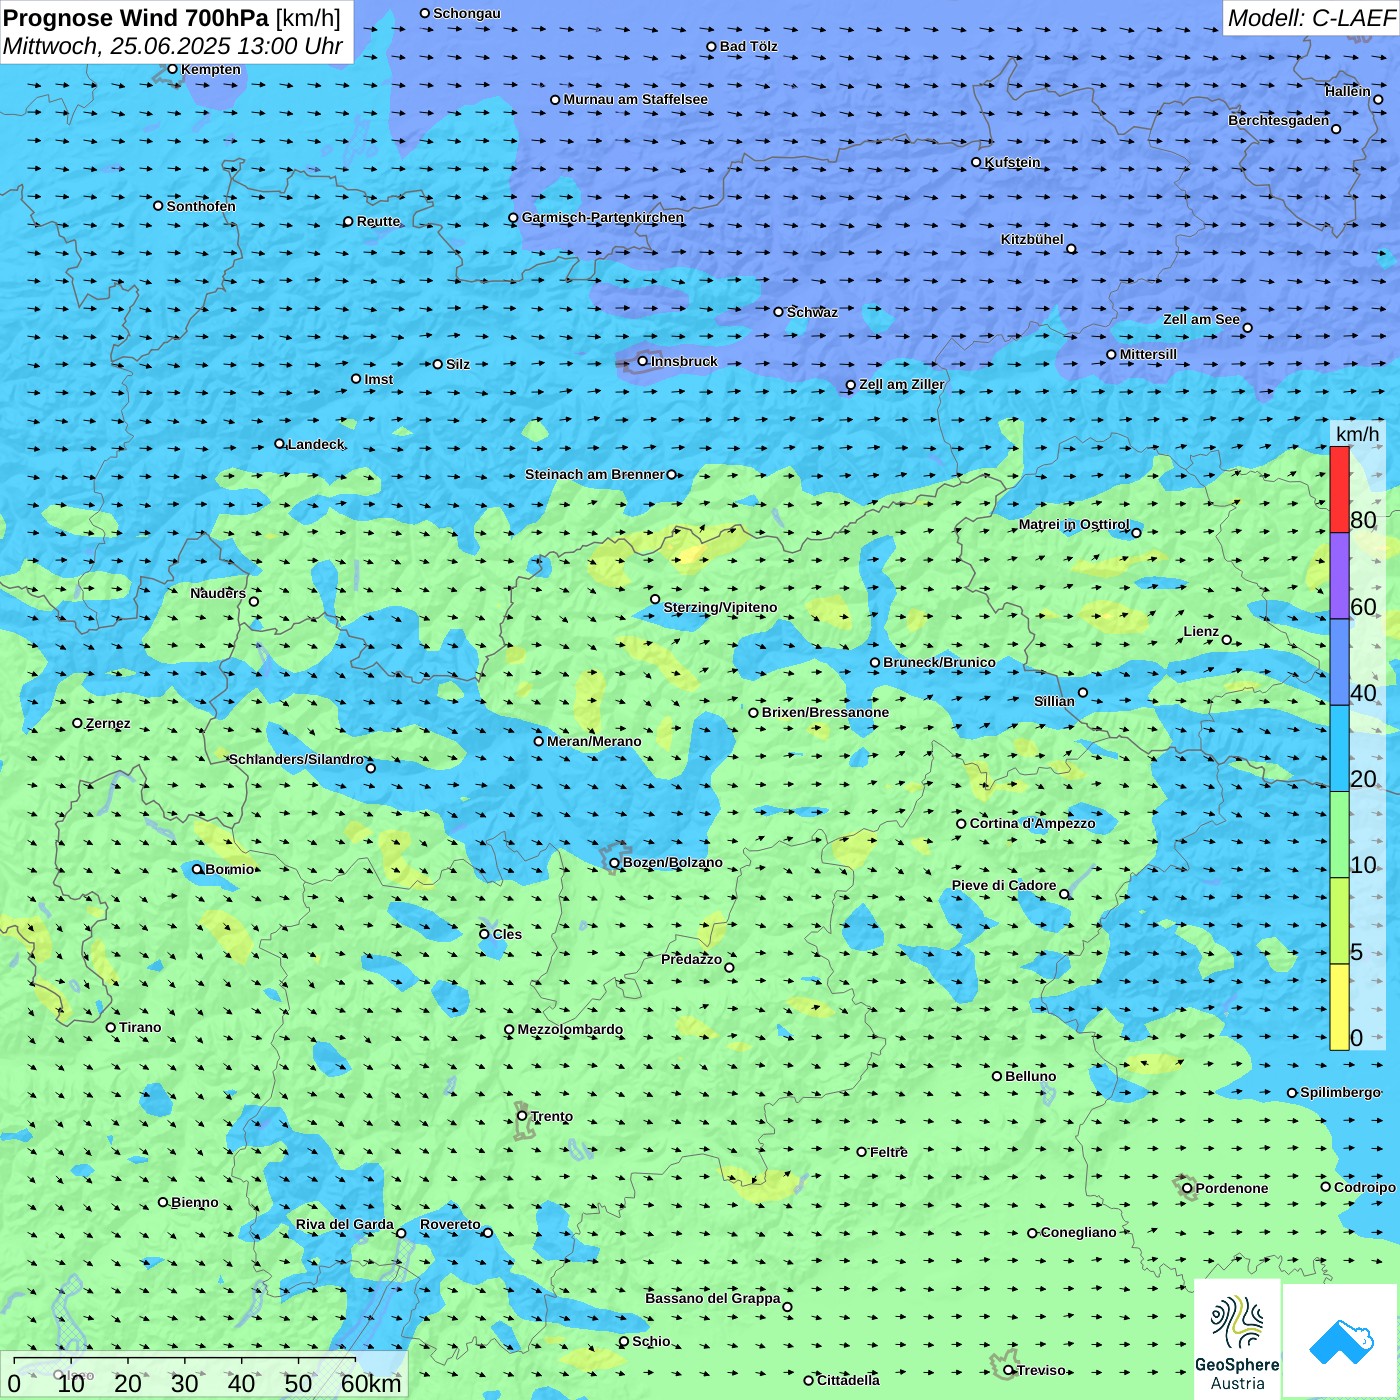Image resolution: width=1400 pixels, height=1400 pixels.
Task: Click the Zell am See marker
Action: click(1247, 327)
